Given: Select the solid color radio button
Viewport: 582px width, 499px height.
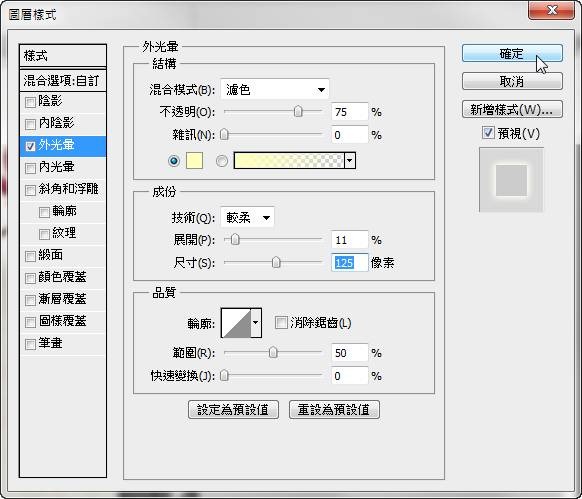Looking at the screenshot, I should pos(174,161).
